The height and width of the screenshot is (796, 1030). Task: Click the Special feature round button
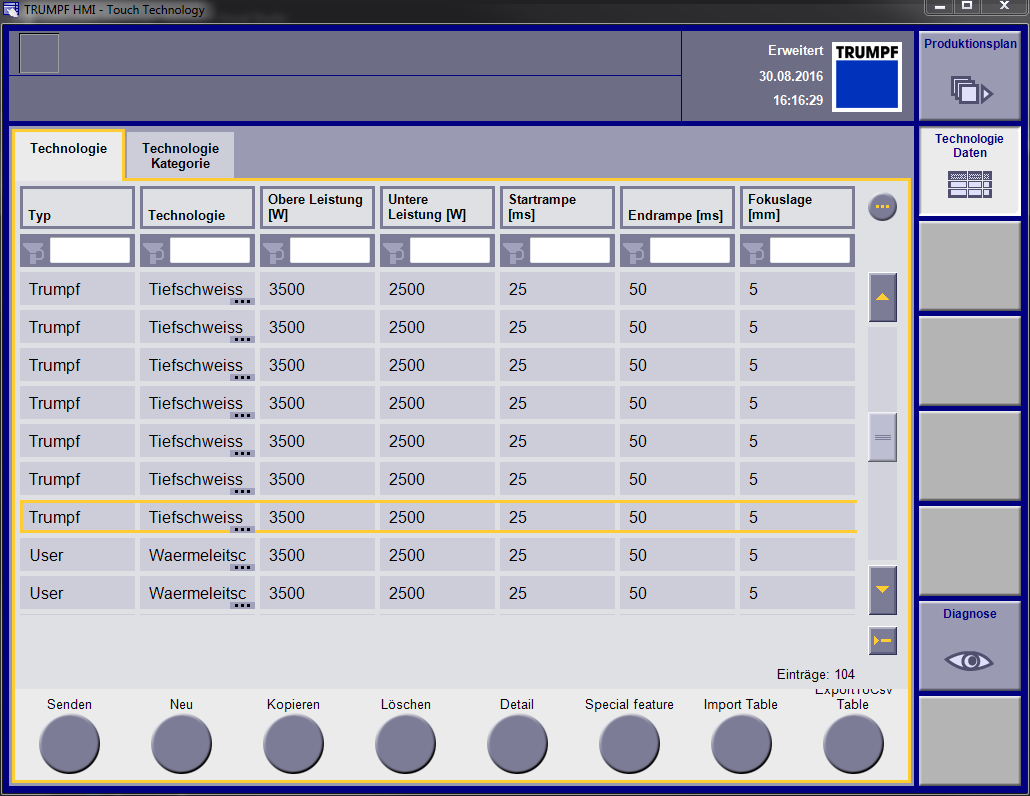coord(629,743)
